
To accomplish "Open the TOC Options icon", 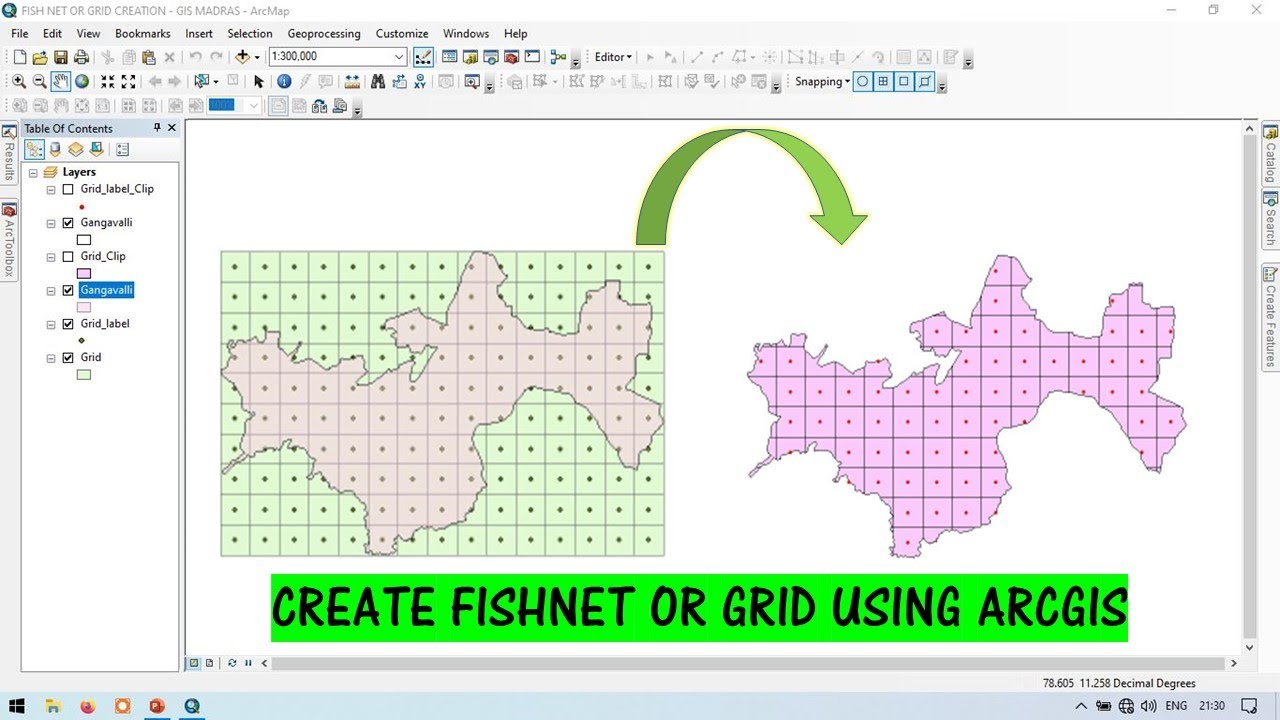I will click(123, 149).
